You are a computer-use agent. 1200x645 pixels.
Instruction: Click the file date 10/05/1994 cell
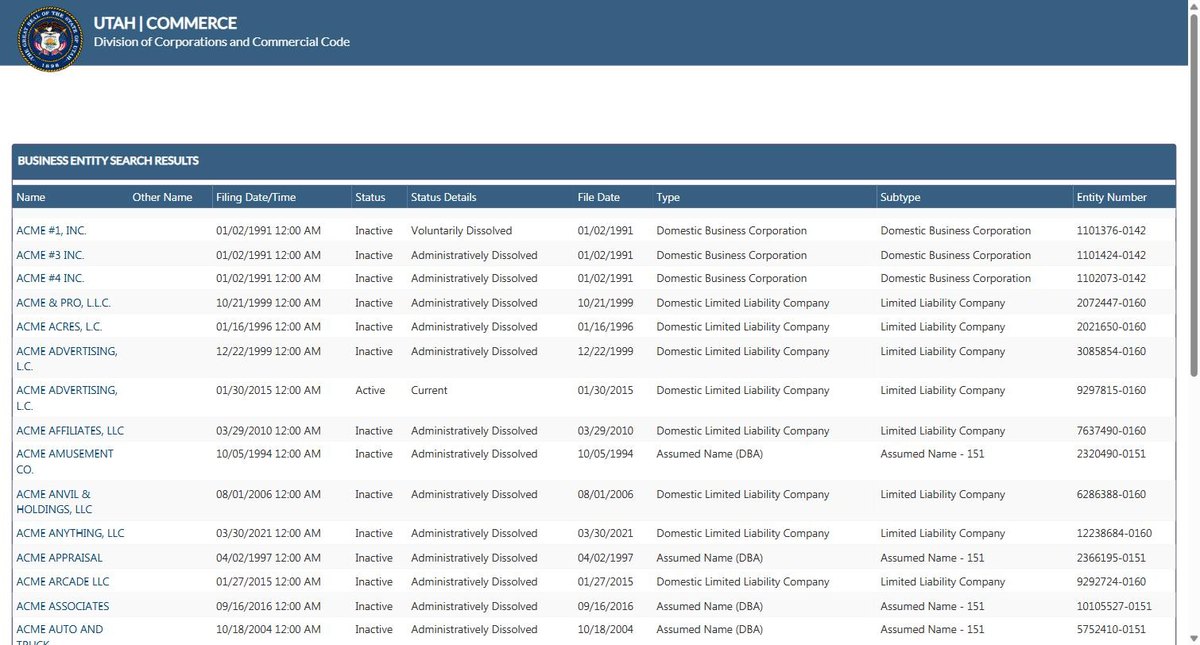605,453
